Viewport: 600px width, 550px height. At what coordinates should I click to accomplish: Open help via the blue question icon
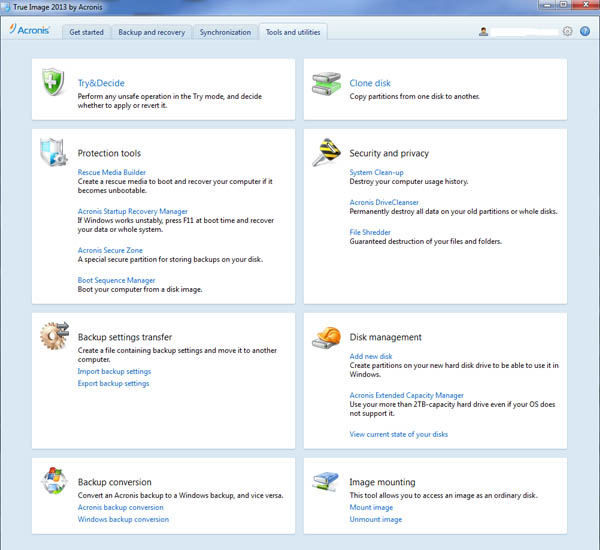585,31
